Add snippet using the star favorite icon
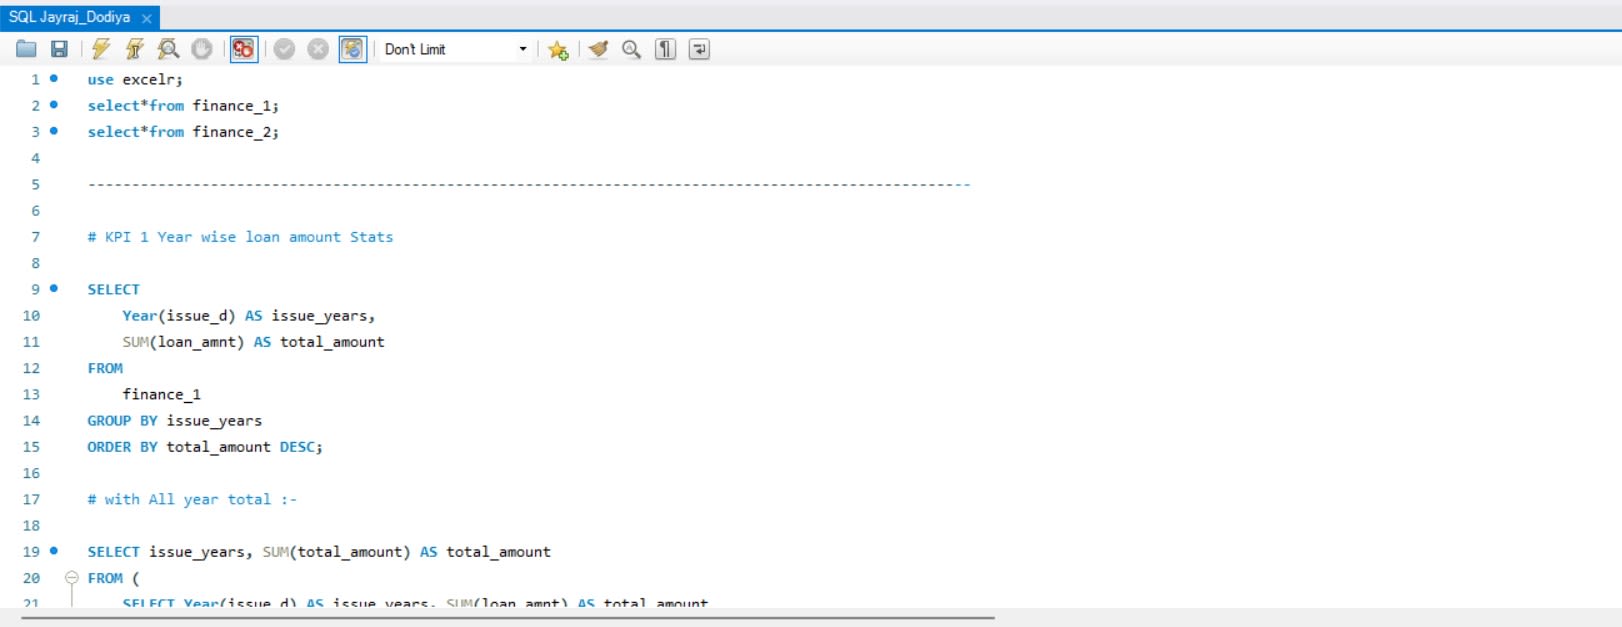Image resolution: width=1622 pixels, height=627 pixels. click(558, 50)
